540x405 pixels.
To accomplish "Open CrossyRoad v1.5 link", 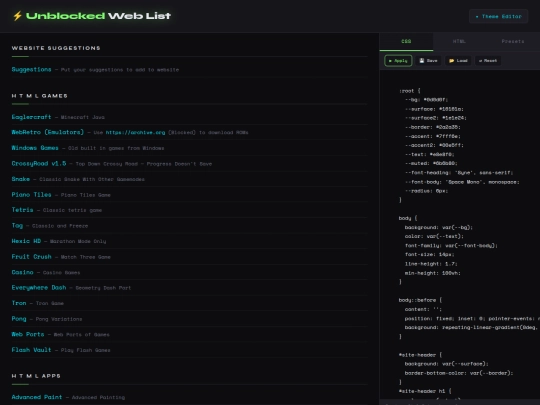I will point(39,164).
